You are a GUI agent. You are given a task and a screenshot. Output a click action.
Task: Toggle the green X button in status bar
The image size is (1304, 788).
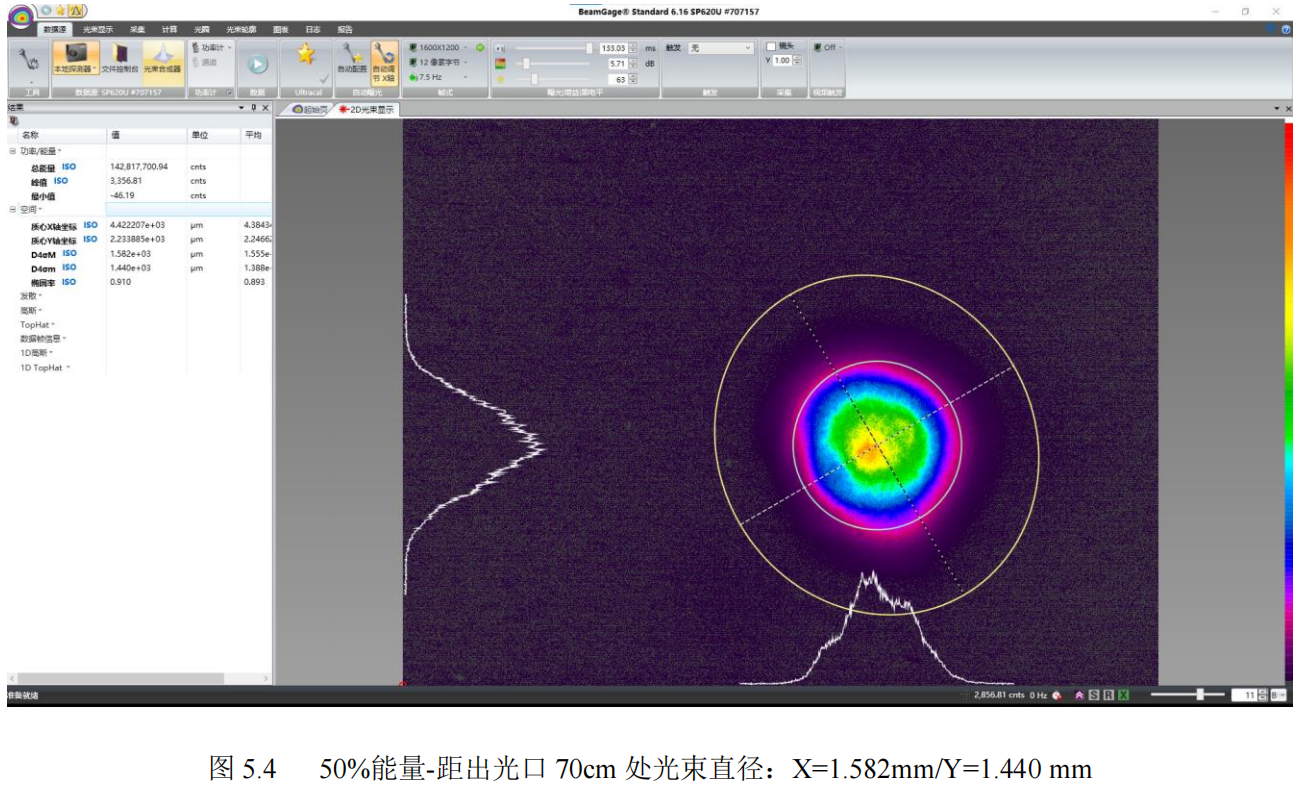pyautogui.click(x=1123, y=695)
